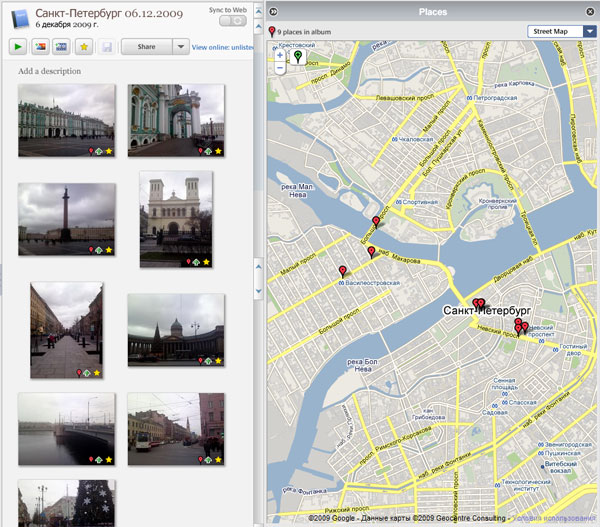Expand the Share button dropdown arrow
Image resolution: width=600 pixels, height=527 pixels.
tap(179, 46)
